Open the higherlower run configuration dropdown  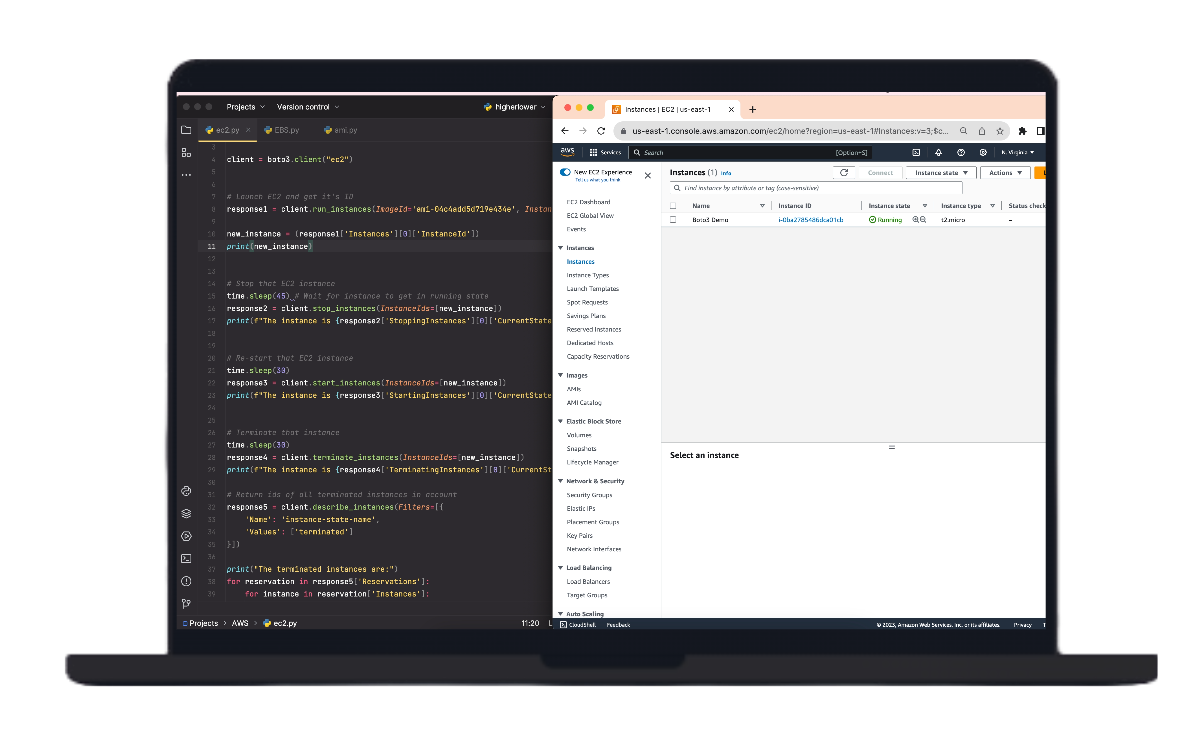(516, 106)
